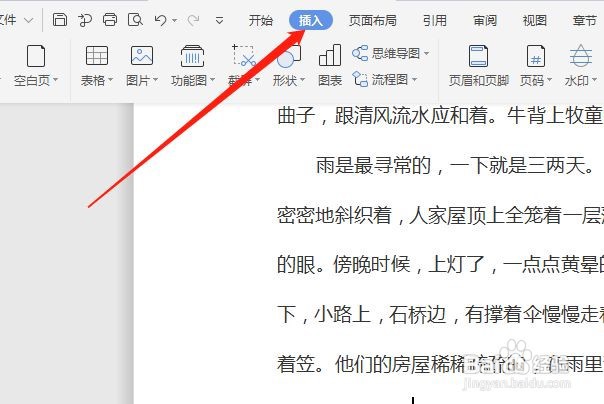Open Print Preview icon

point(135,19)
